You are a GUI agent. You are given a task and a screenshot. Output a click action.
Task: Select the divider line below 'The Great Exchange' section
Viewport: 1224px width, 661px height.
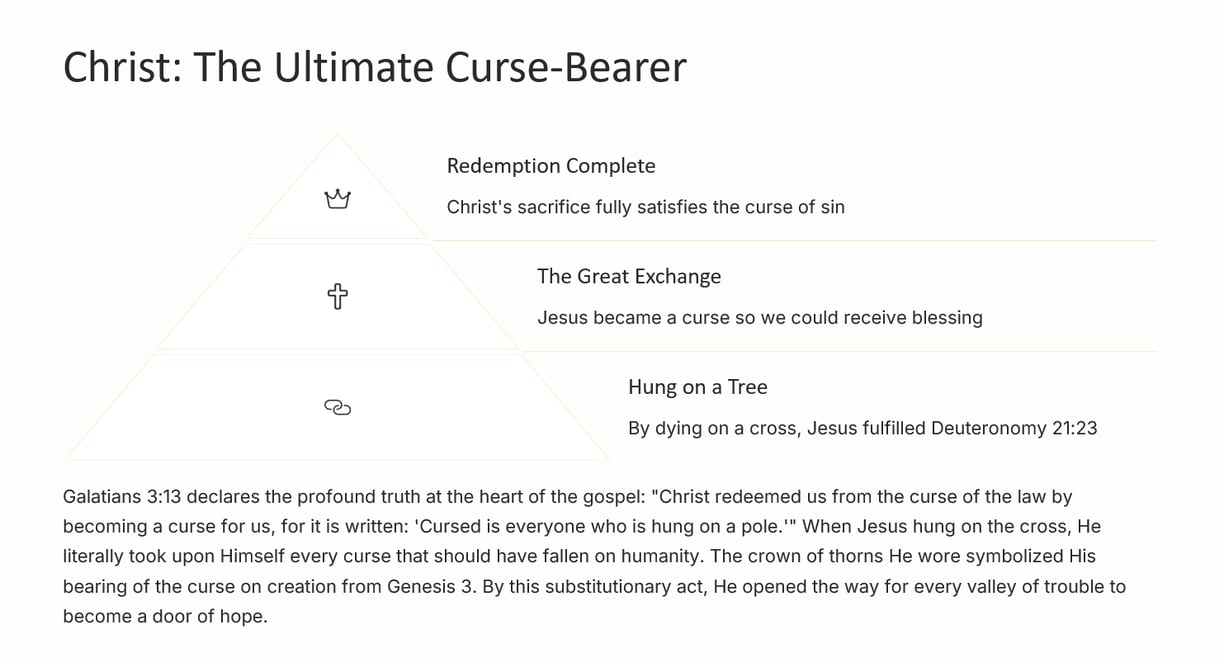838,351
